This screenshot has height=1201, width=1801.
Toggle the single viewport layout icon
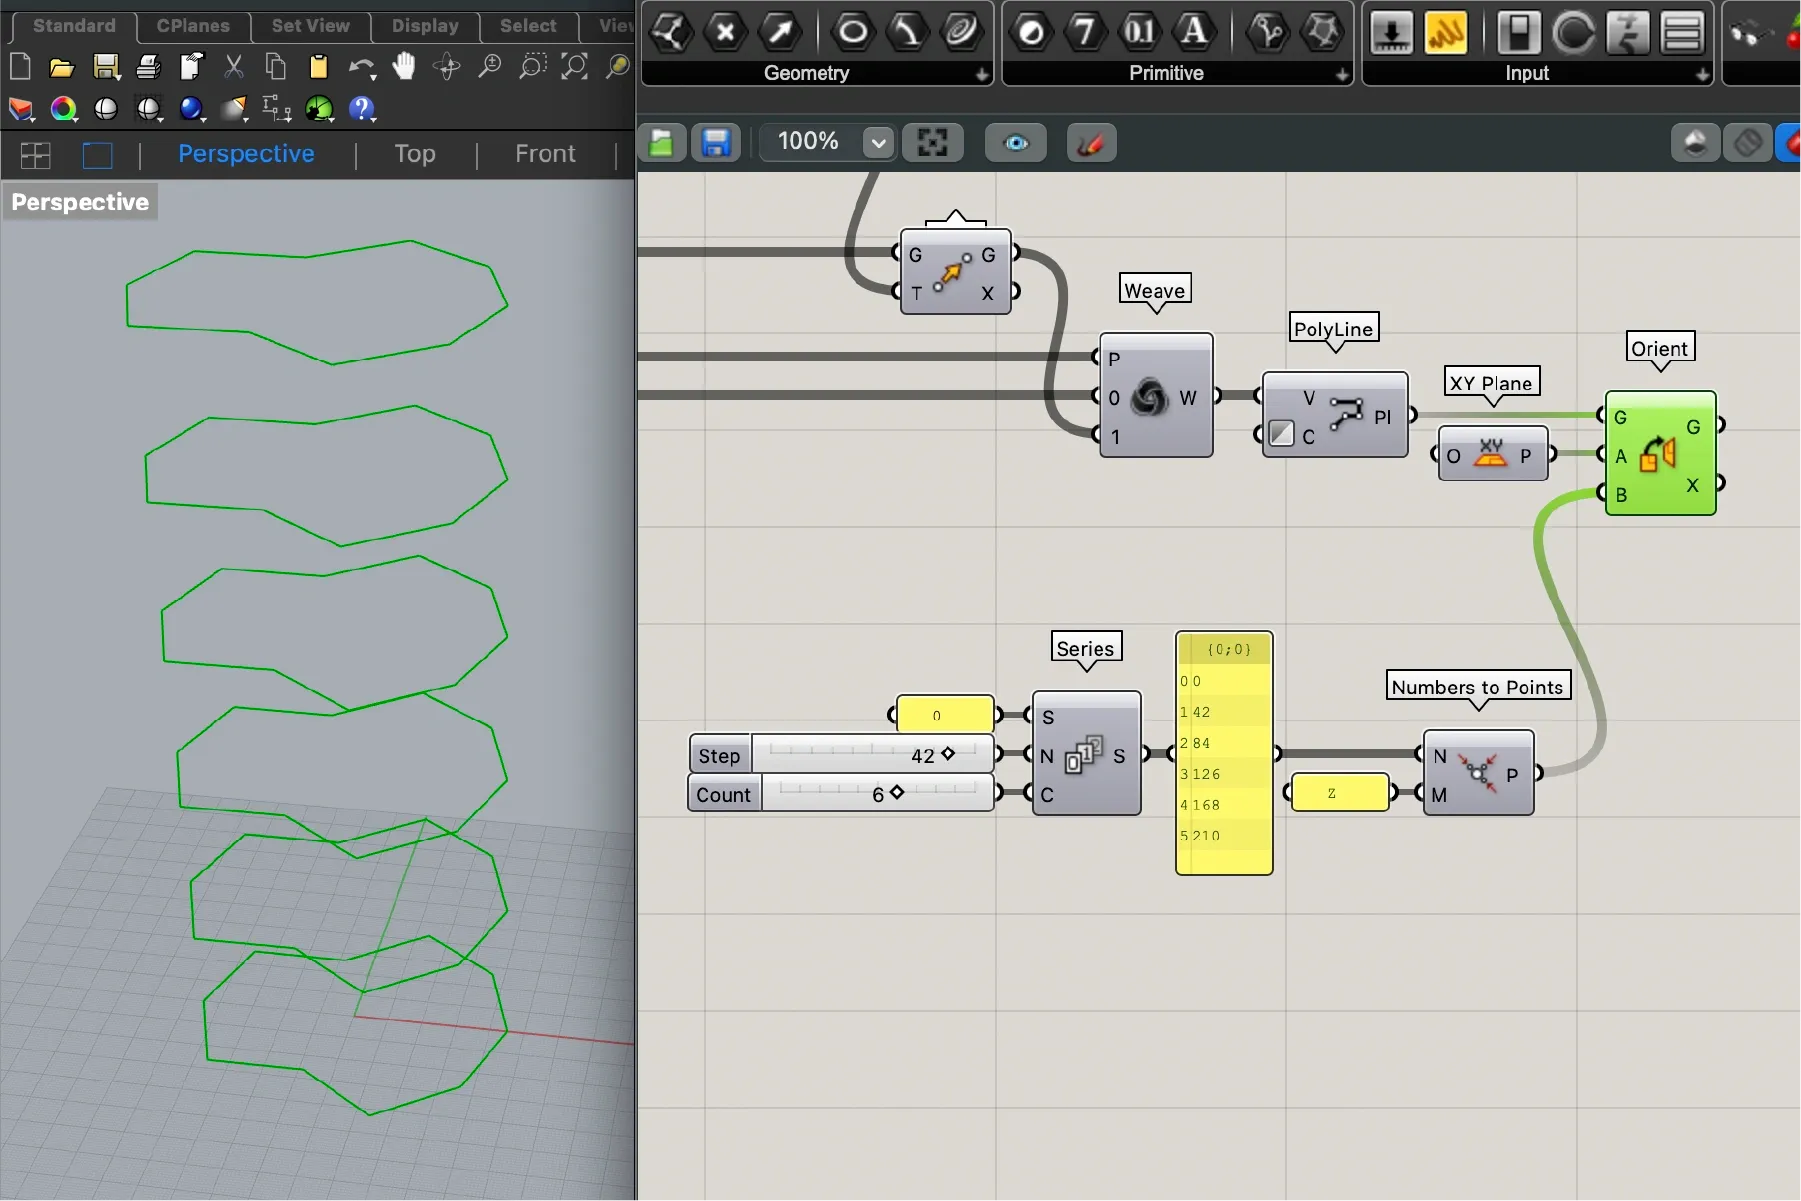pos(97,155)
